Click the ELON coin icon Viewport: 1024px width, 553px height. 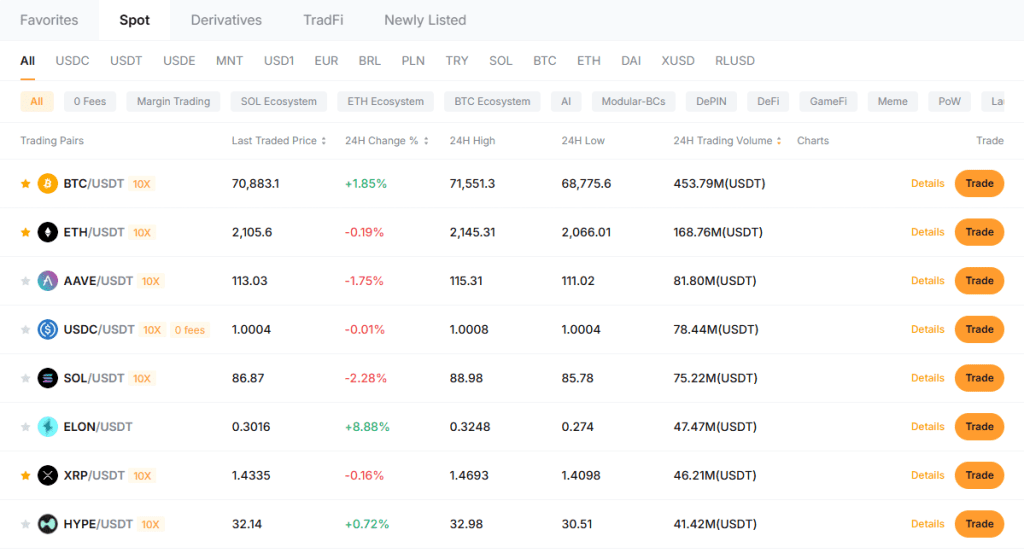(48, 427)
